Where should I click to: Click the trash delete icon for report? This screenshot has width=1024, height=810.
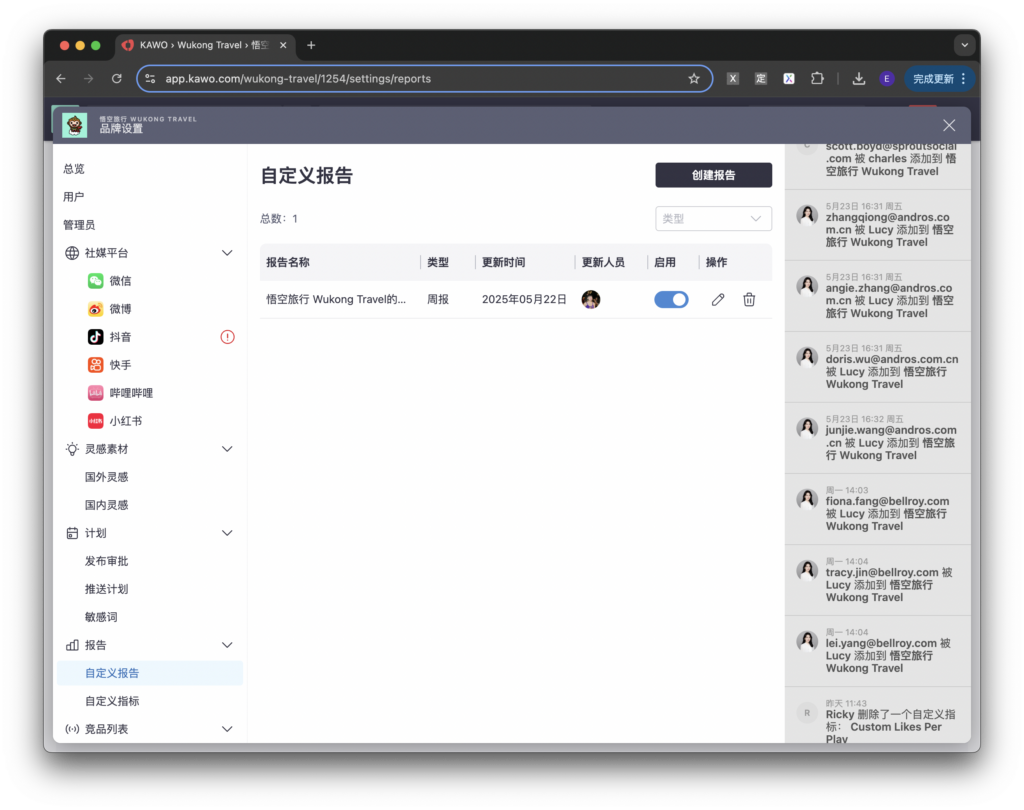click(x=749, y=299)
